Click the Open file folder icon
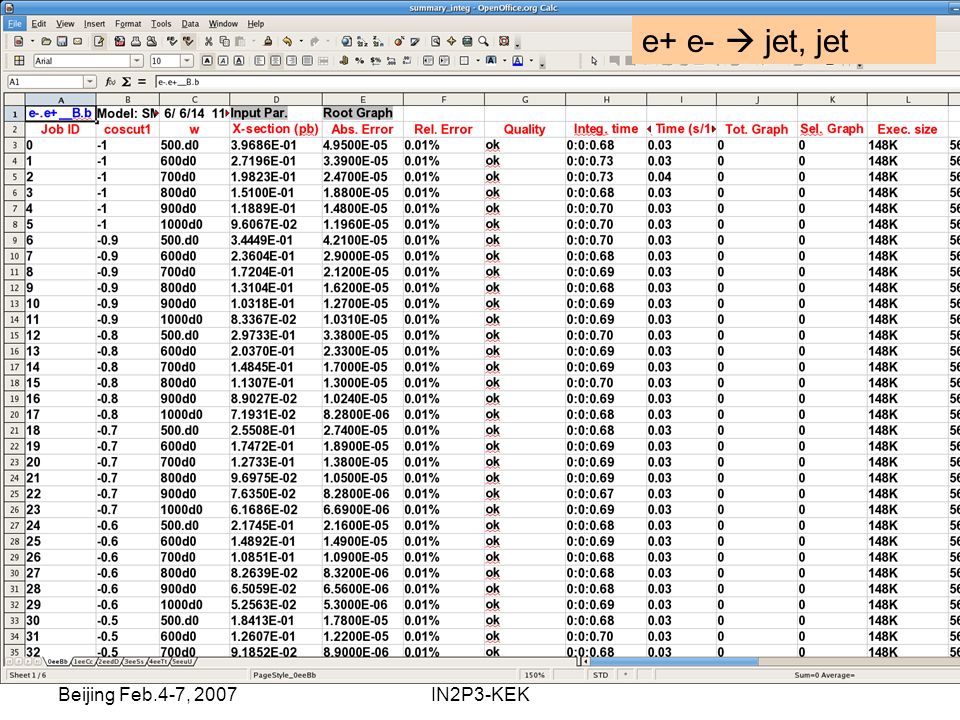 coord(46,41)
